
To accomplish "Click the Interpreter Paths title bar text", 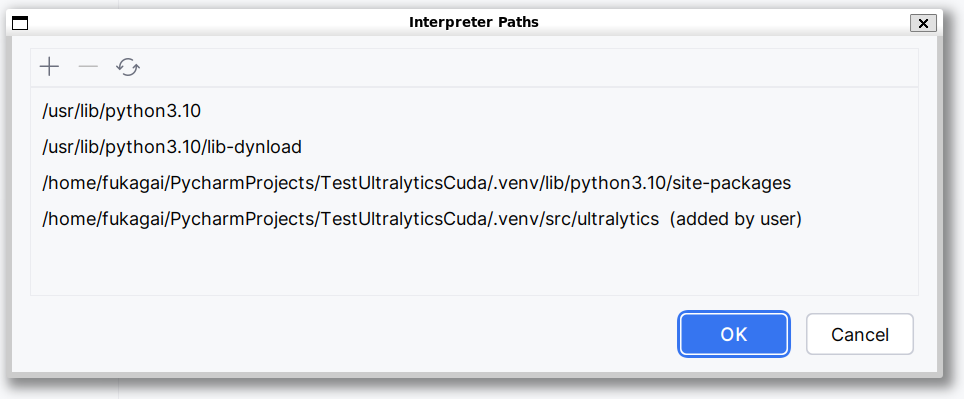I will tap(473, 23).
